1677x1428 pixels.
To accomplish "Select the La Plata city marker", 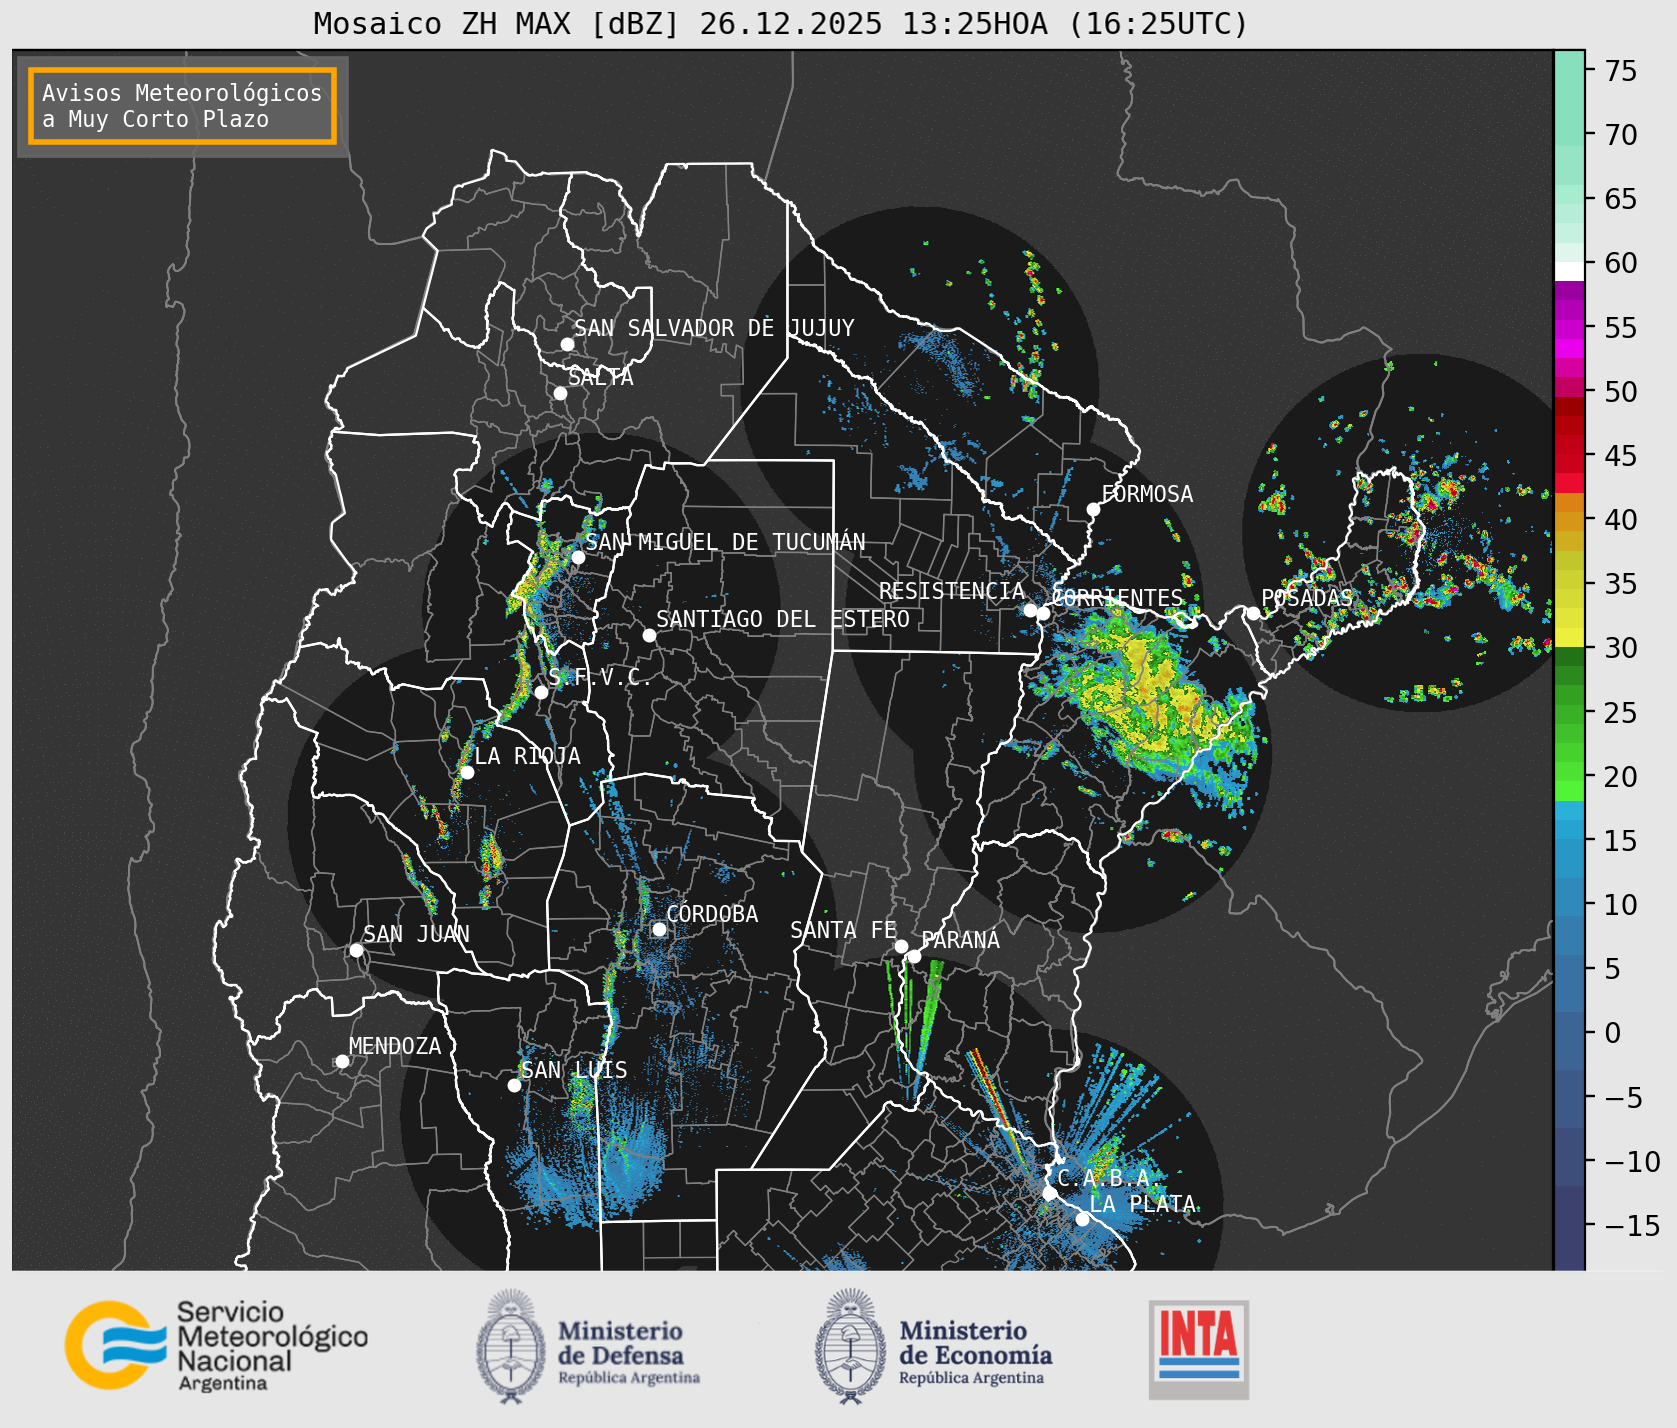I will 1082,1219.
